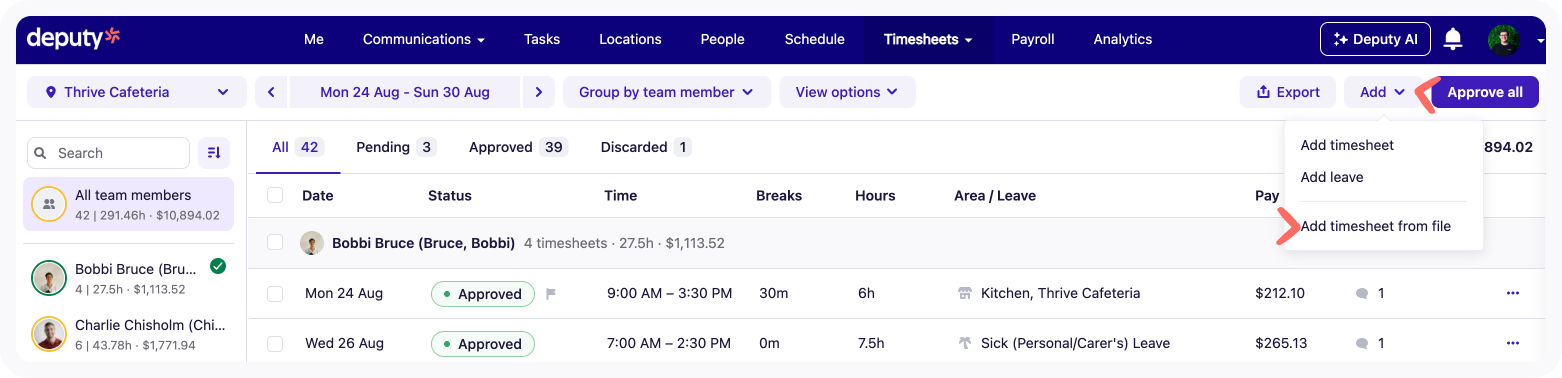Open three-dot menu for Mon 24 Aug row
This screenshot has width=1562, height=378.
pos(1512,293)
